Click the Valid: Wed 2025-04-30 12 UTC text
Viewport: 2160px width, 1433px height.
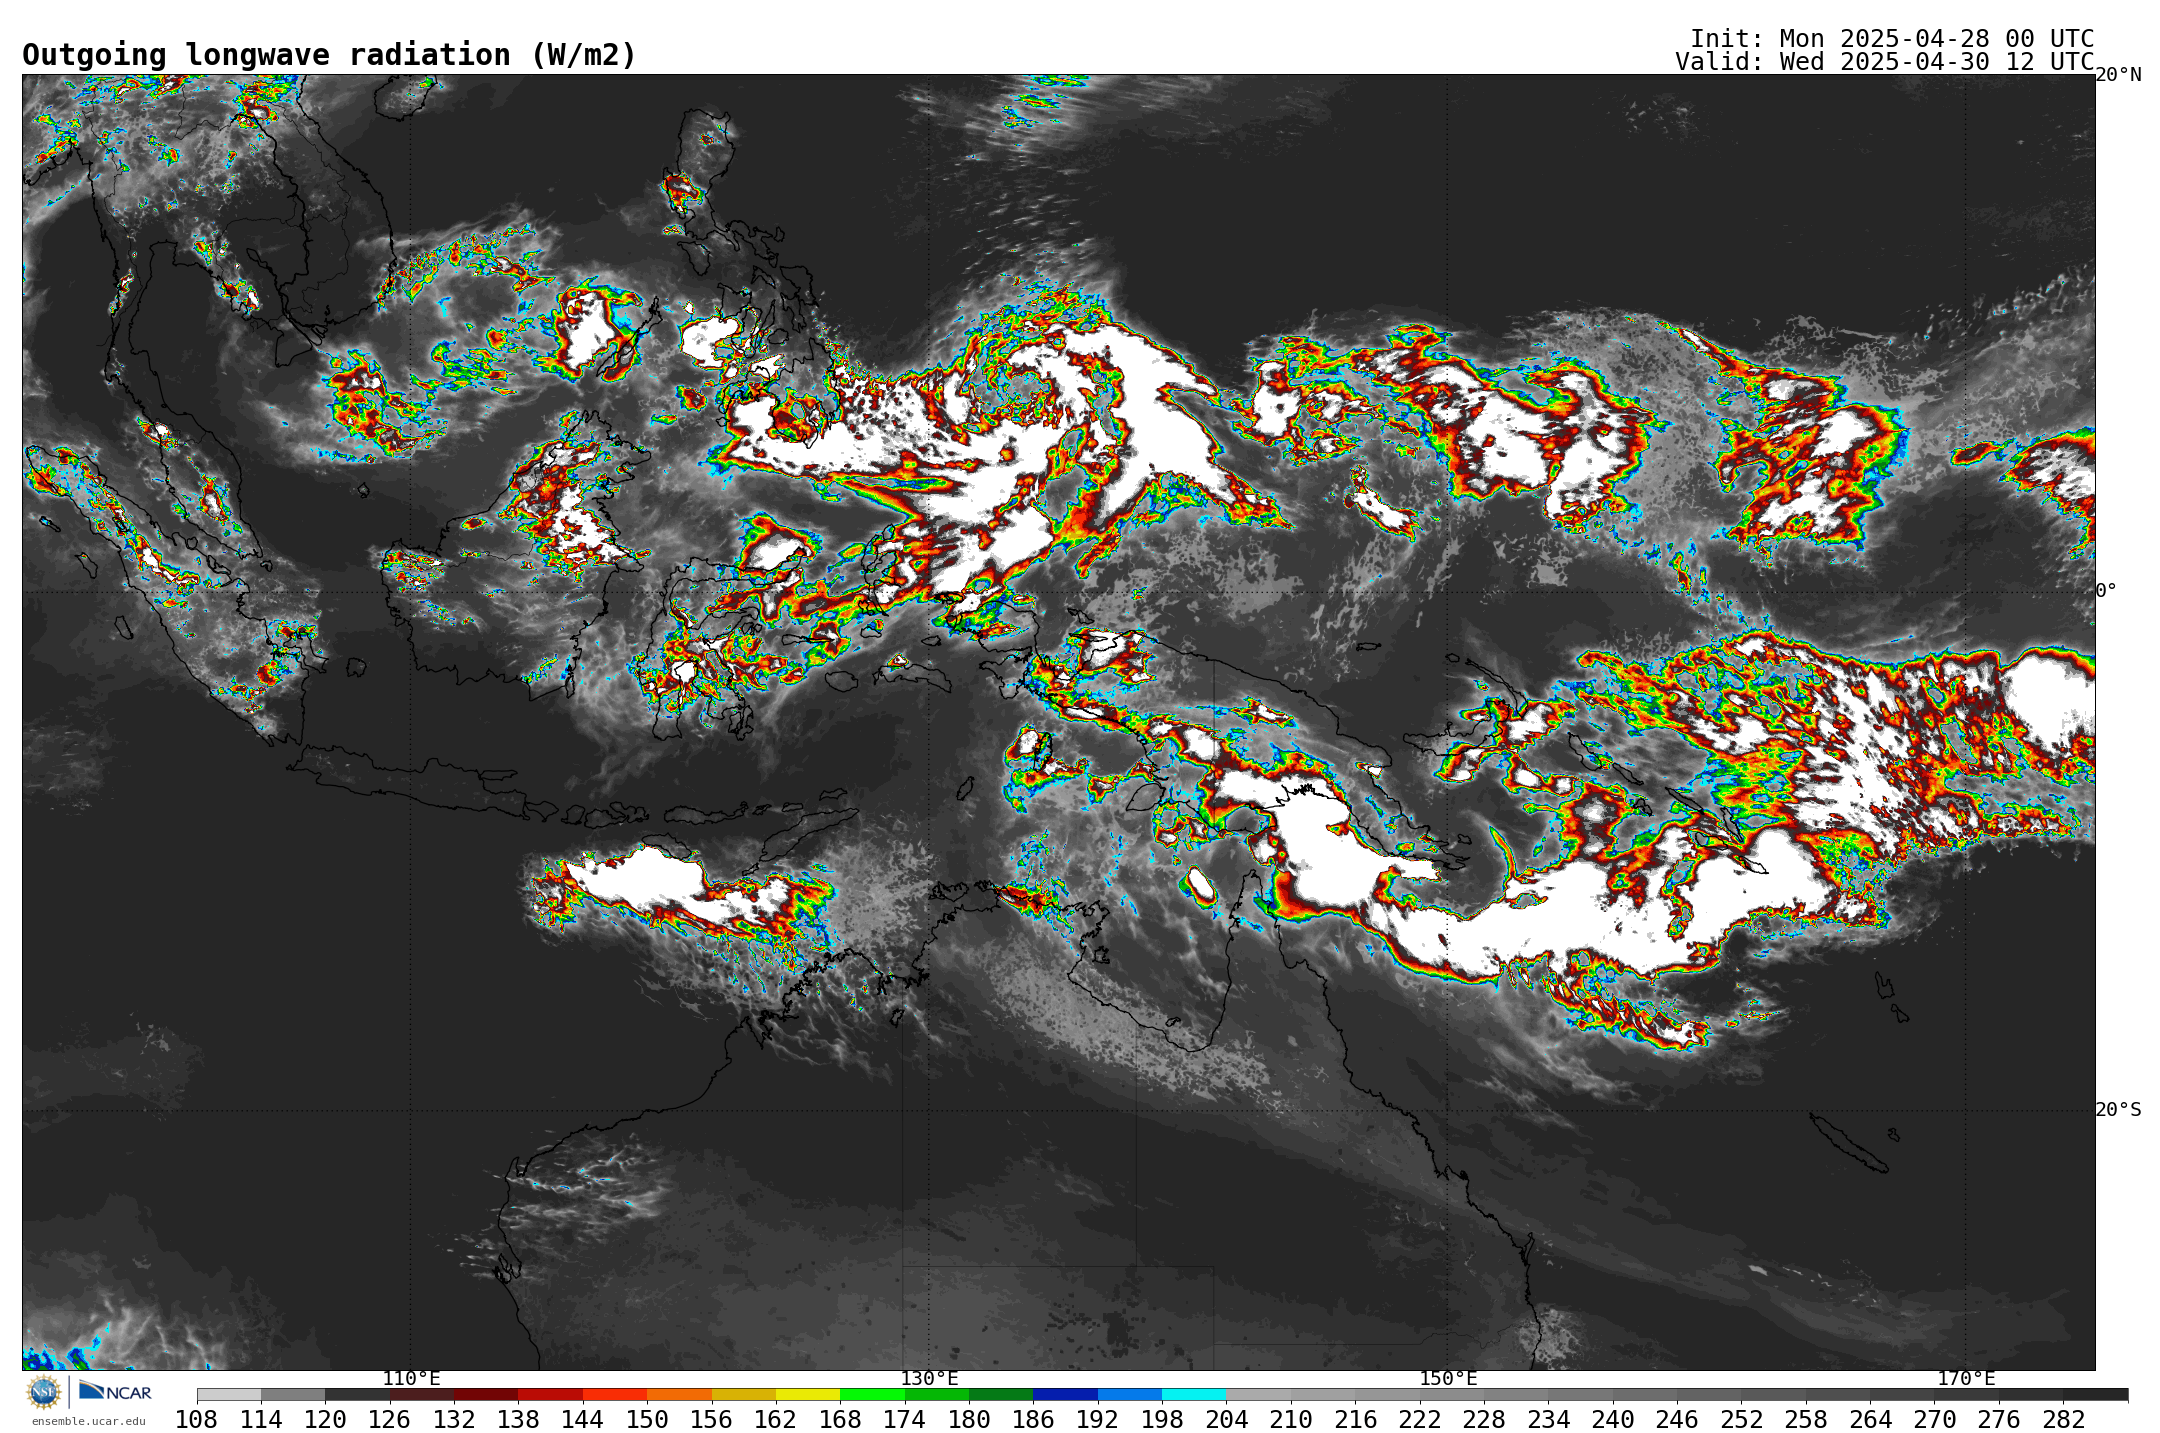pyautogui.click(x=1885, y=62)
